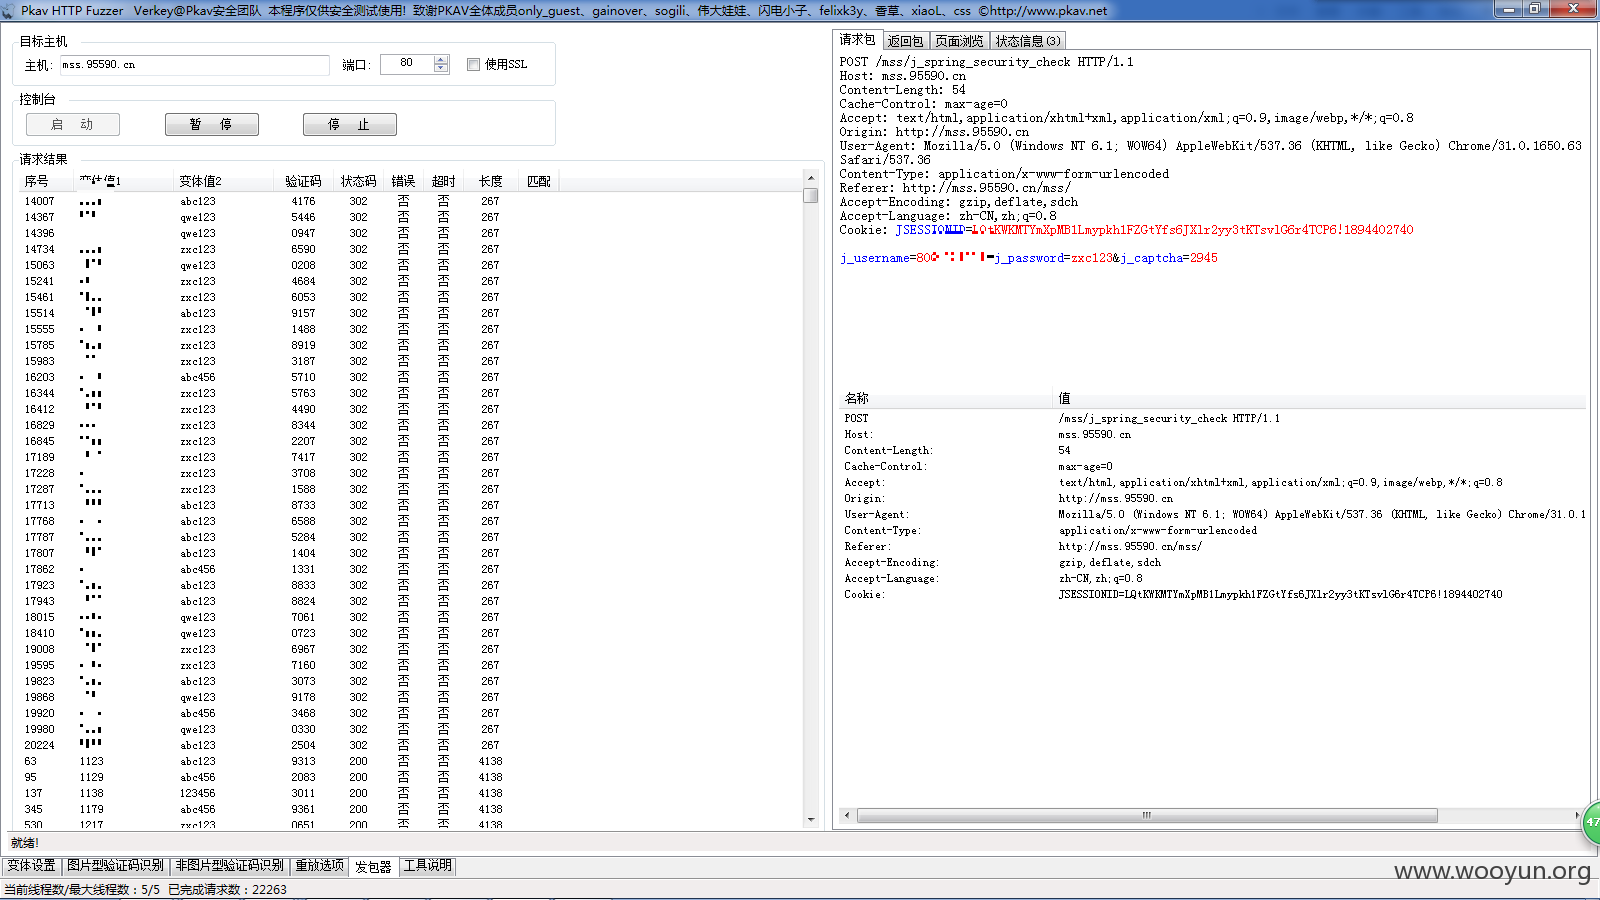Select result row with 序号 16203
The width and height of the screenshot is (1600, 900).
[x=412, y=377]
